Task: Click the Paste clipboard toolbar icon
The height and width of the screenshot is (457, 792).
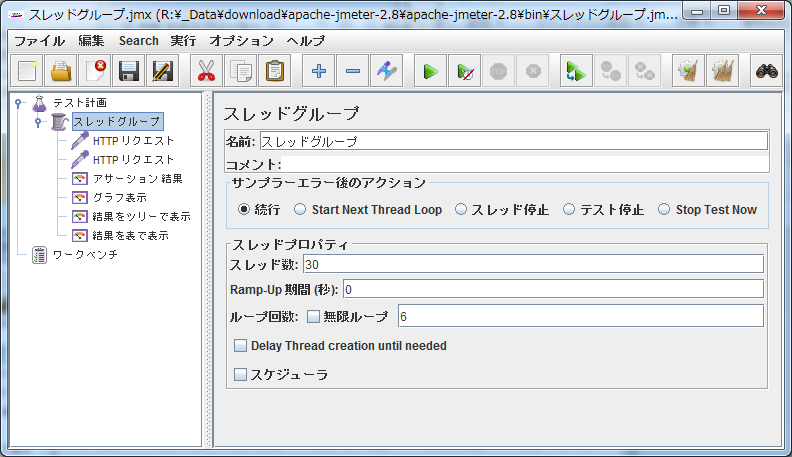Action: [275, 71]
